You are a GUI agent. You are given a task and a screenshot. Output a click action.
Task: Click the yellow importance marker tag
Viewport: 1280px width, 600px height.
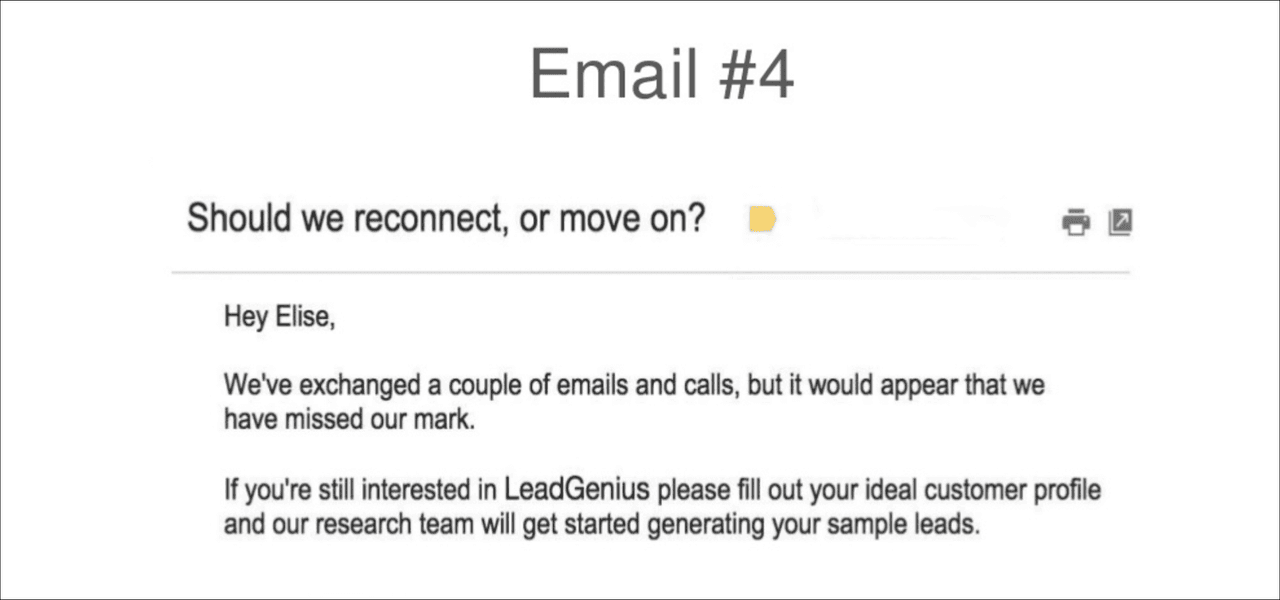tap(763, 219)
